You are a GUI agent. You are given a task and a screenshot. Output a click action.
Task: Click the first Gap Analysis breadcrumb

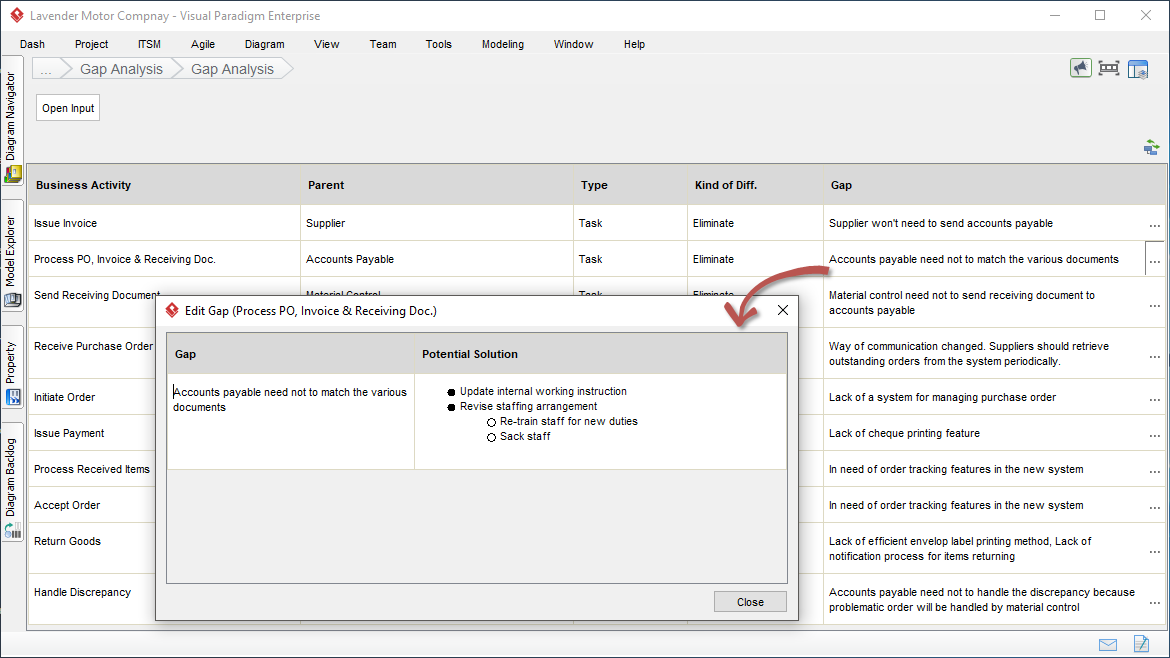(121, 69)
